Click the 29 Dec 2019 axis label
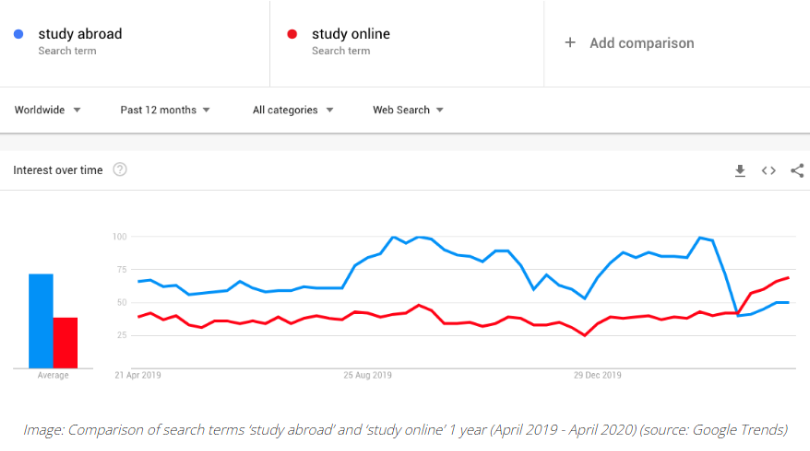The image size is (810, 451). pyautogui.click(x=598, y=376)
